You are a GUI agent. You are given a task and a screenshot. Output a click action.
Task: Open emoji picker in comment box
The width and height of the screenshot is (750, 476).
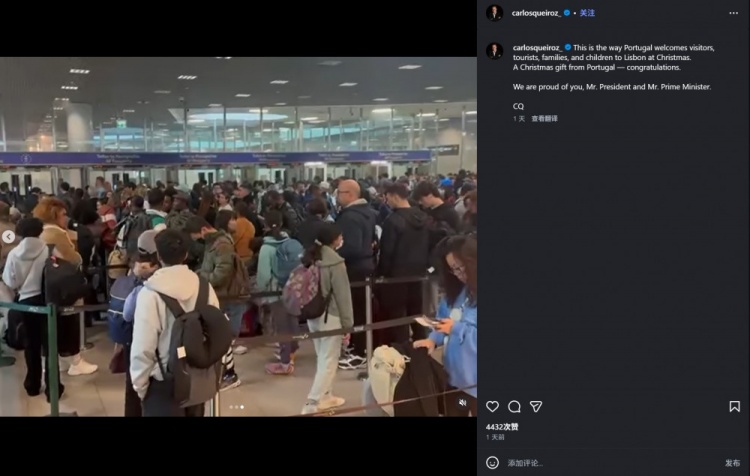pyautogui.click(x=492, y=463)
